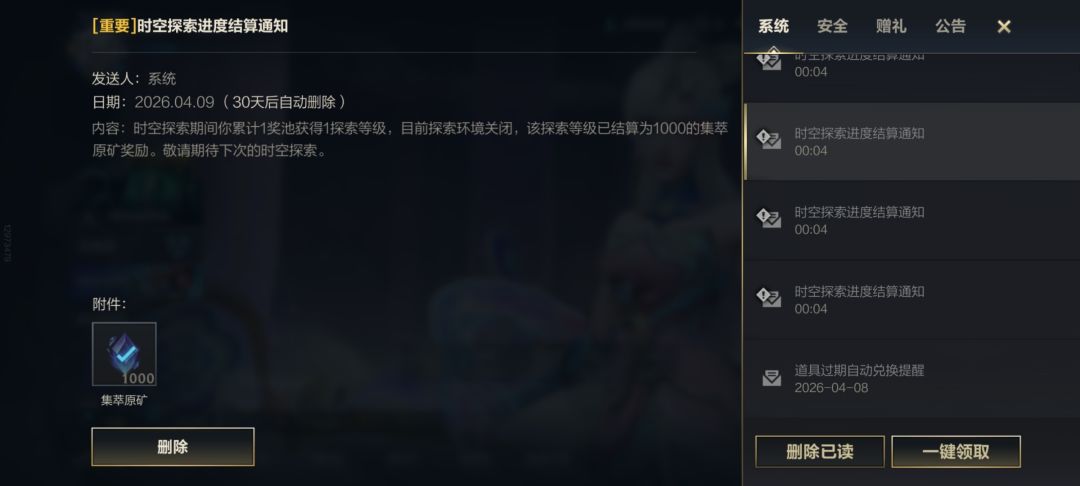Click the [重要]时空探索进度结算通知 mail heading
Screen dimensions: 1080x486
pos(190,26)
